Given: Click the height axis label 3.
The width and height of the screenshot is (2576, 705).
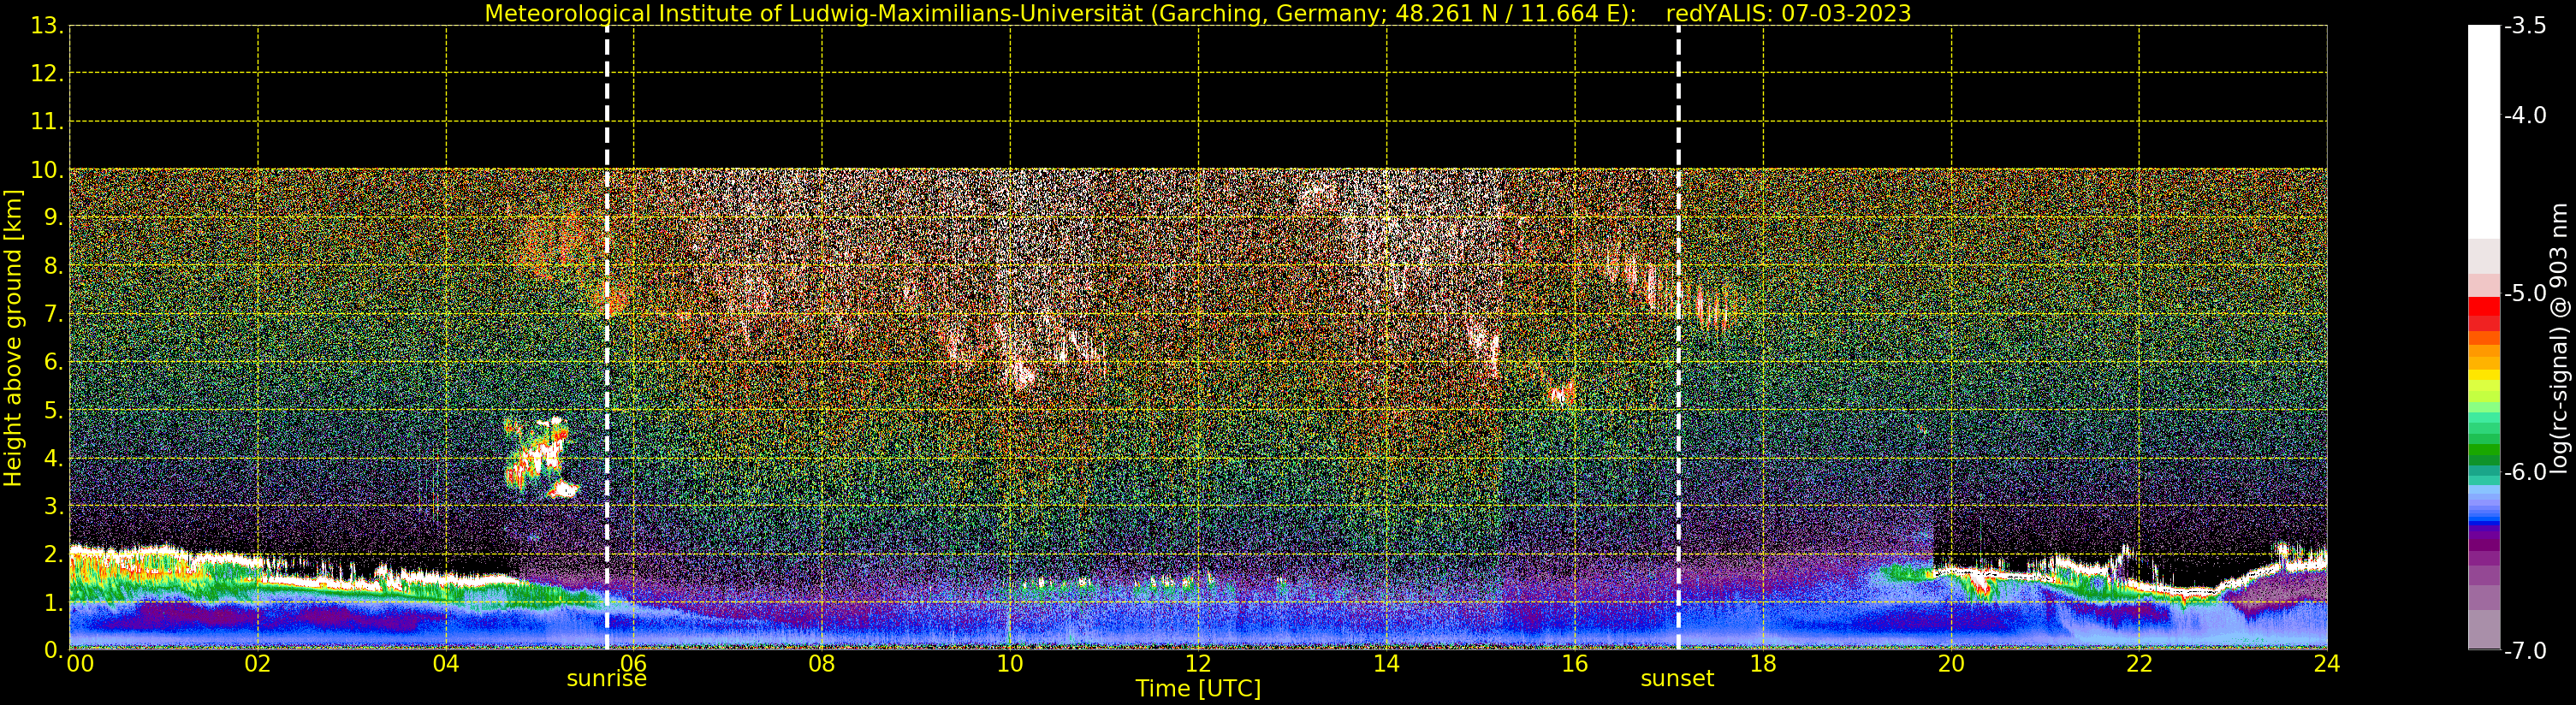Looking at the screenshot, I should coord(54,506).
